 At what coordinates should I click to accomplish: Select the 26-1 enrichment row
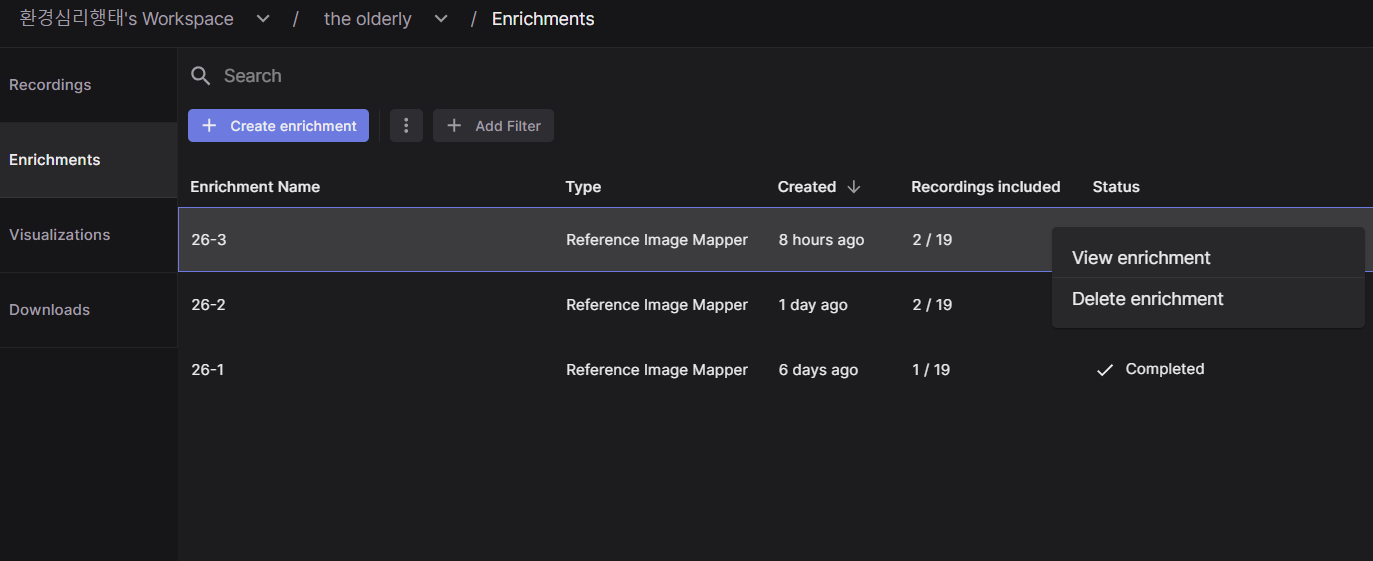[775, 370]
